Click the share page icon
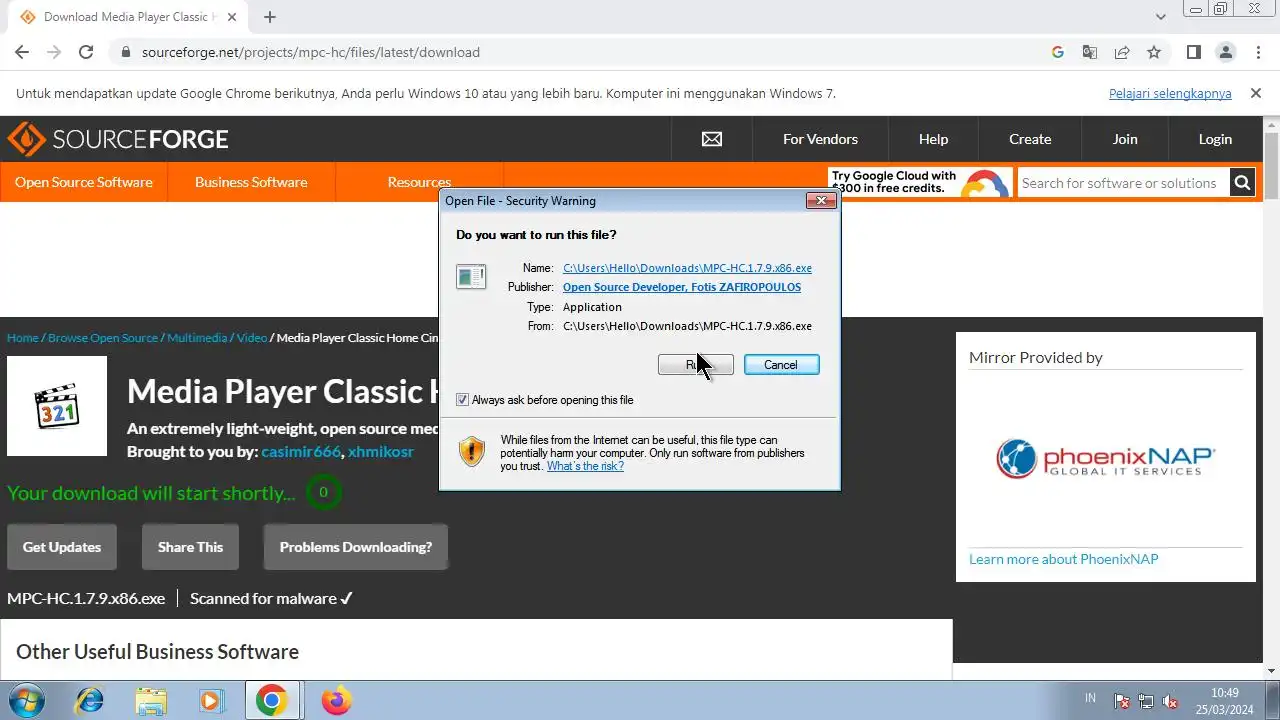 coord(1122,52)
